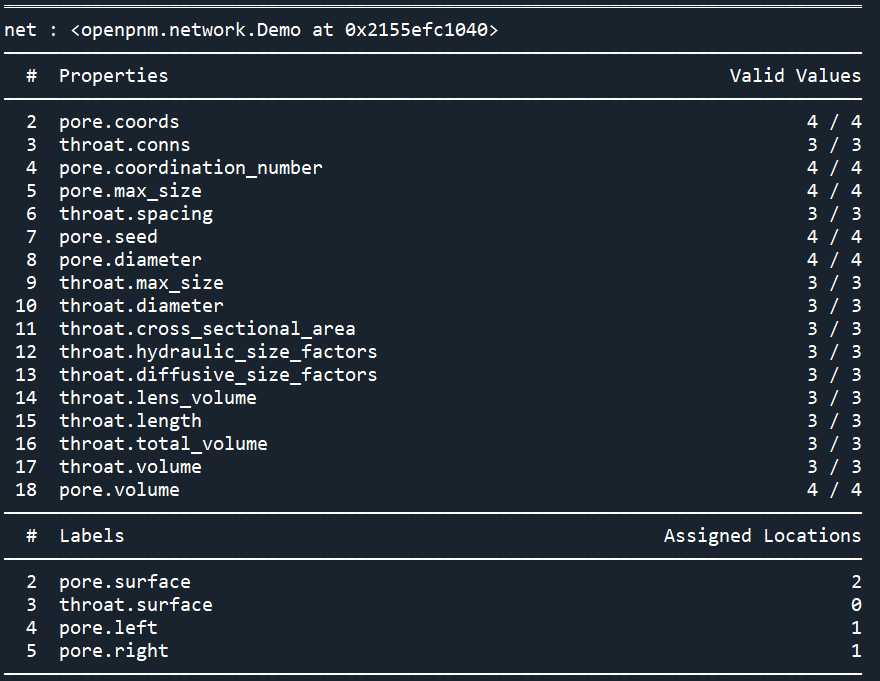Select pore.coordination_number text
880x681 pixels.
pyautogui.click(x=191, y=168)
